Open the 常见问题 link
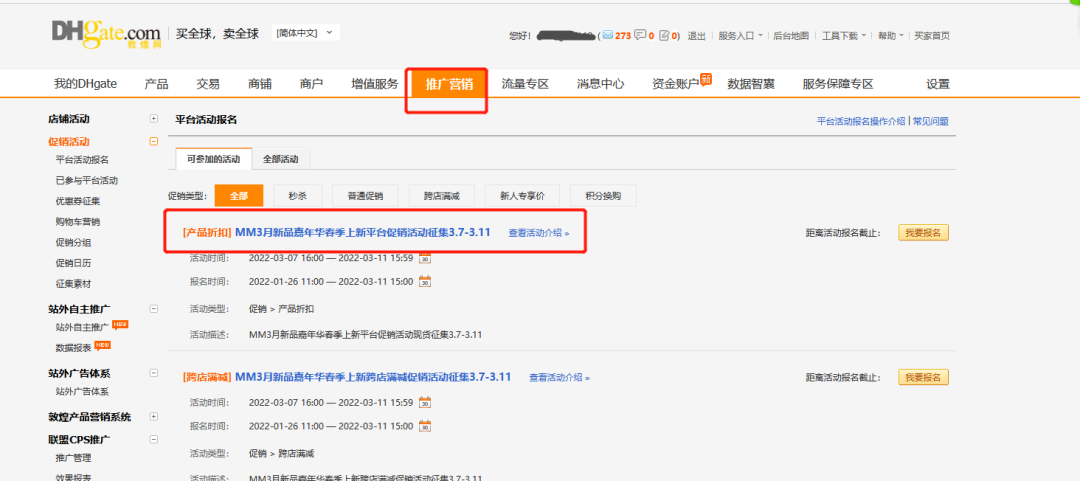The width and height of the screenshot is (1080, 481). click(931, 121)
